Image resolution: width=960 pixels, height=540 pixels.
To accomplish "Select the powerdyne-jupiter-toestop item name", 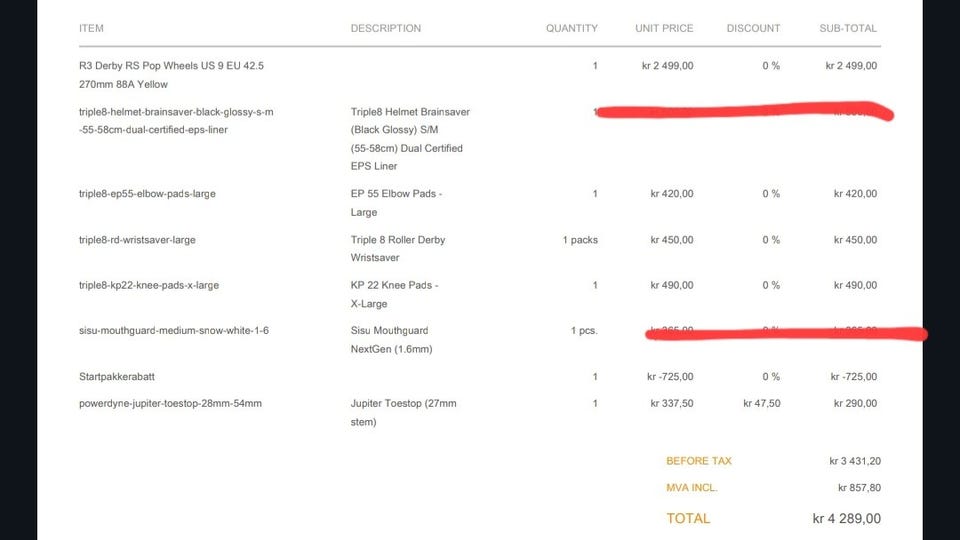I will point(170,404).
